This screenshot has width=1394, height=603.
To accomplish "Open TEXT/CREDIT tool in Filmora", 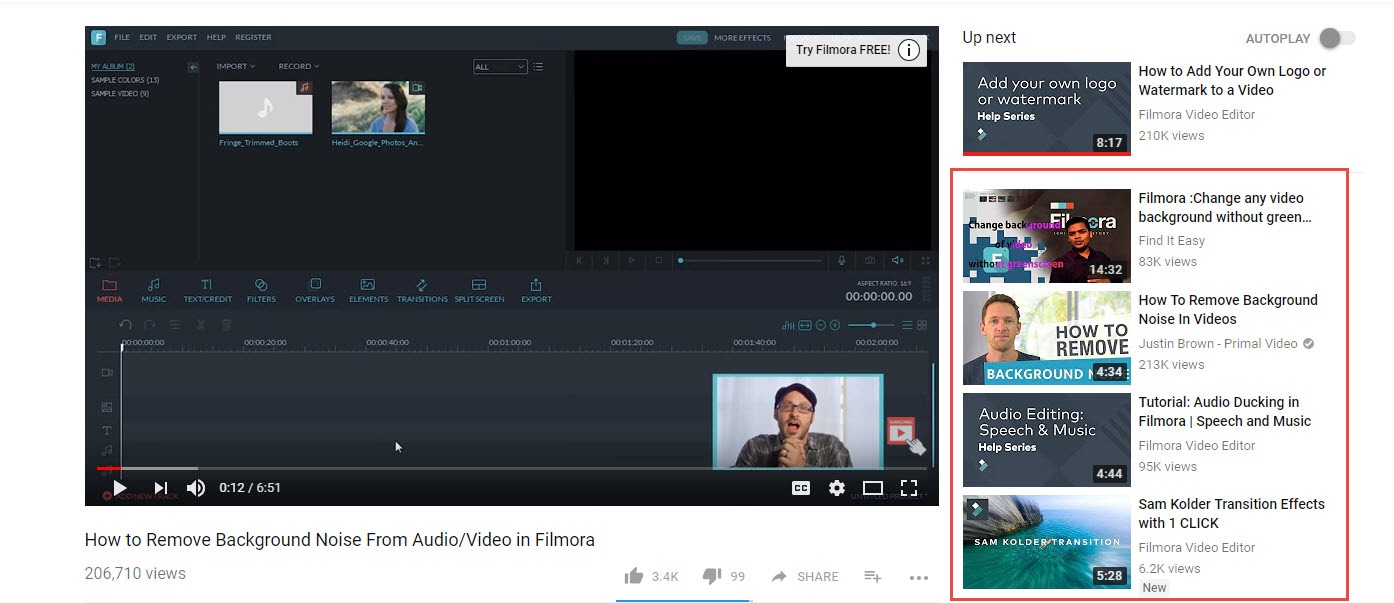I will 207,291.
